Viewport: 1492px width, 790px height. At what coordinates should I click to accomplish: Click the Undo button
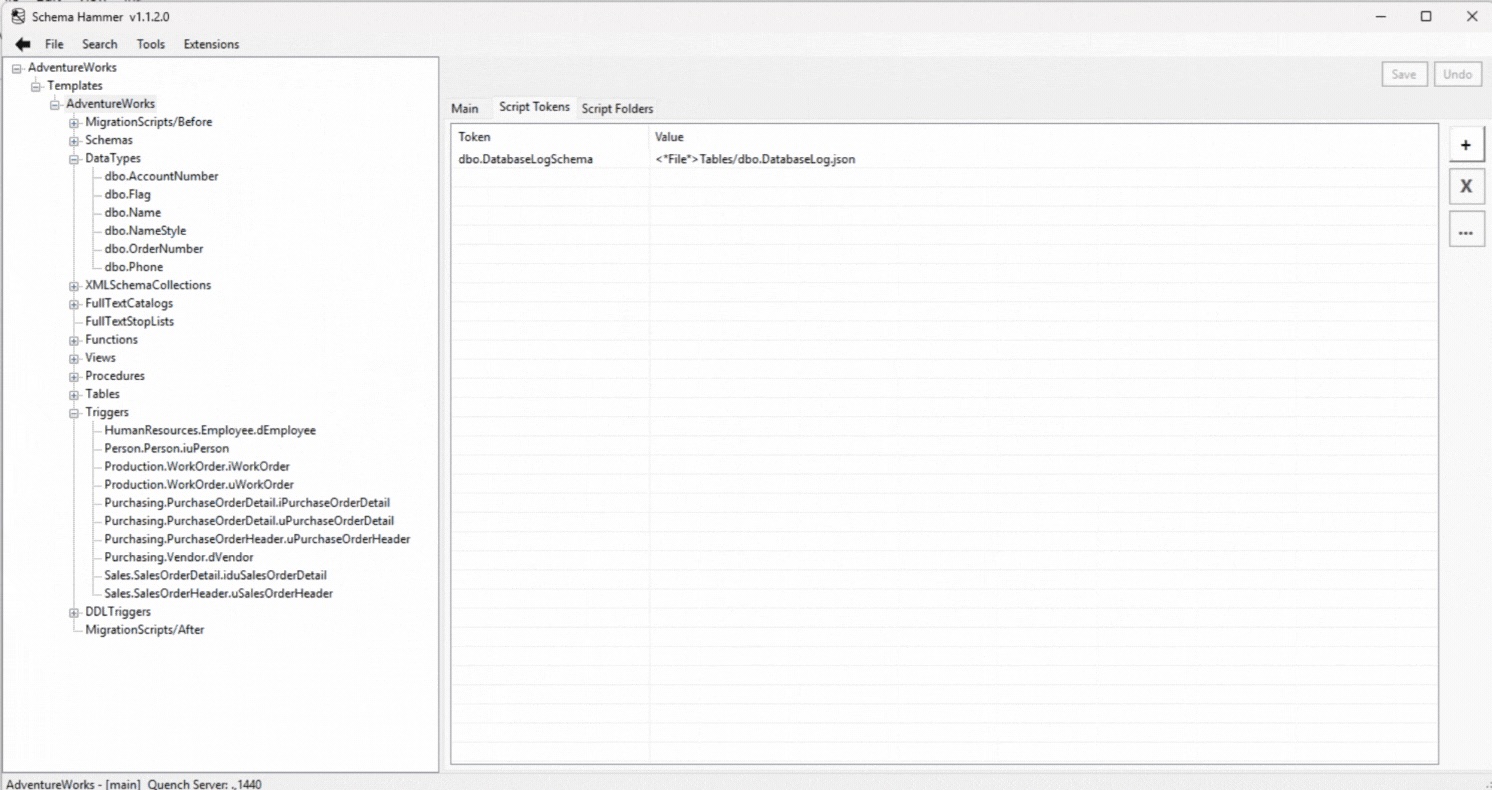(1458, 73)
